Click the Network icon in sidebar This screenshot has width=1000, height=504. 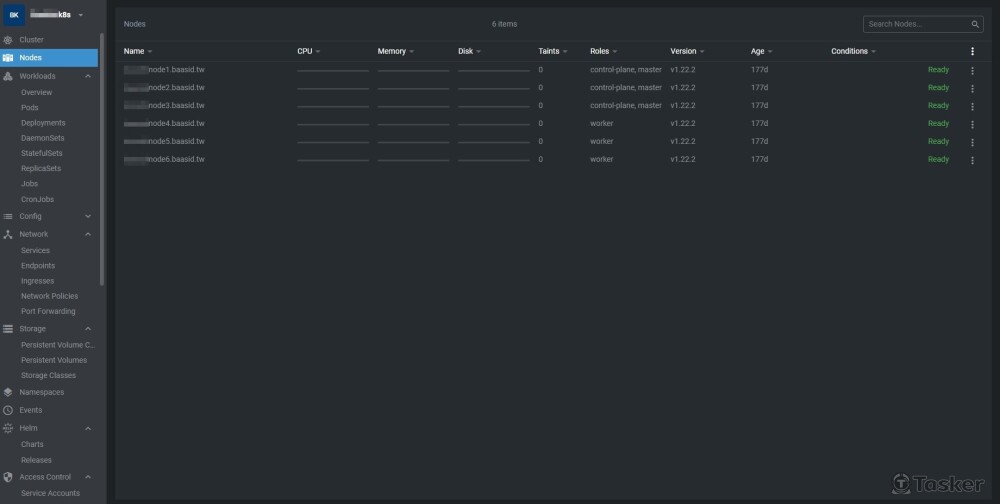click(9, 234)
